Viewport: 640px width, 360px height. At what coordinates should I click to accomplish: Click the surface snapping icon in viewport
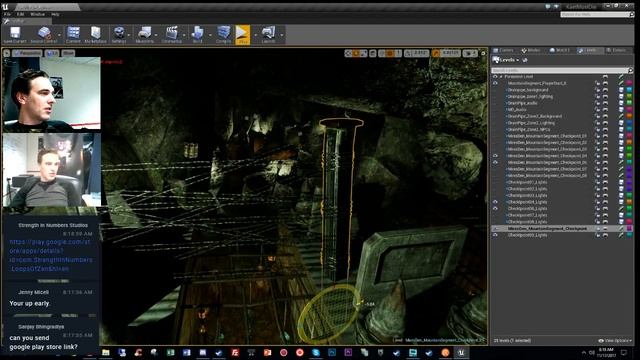[382, 53]
